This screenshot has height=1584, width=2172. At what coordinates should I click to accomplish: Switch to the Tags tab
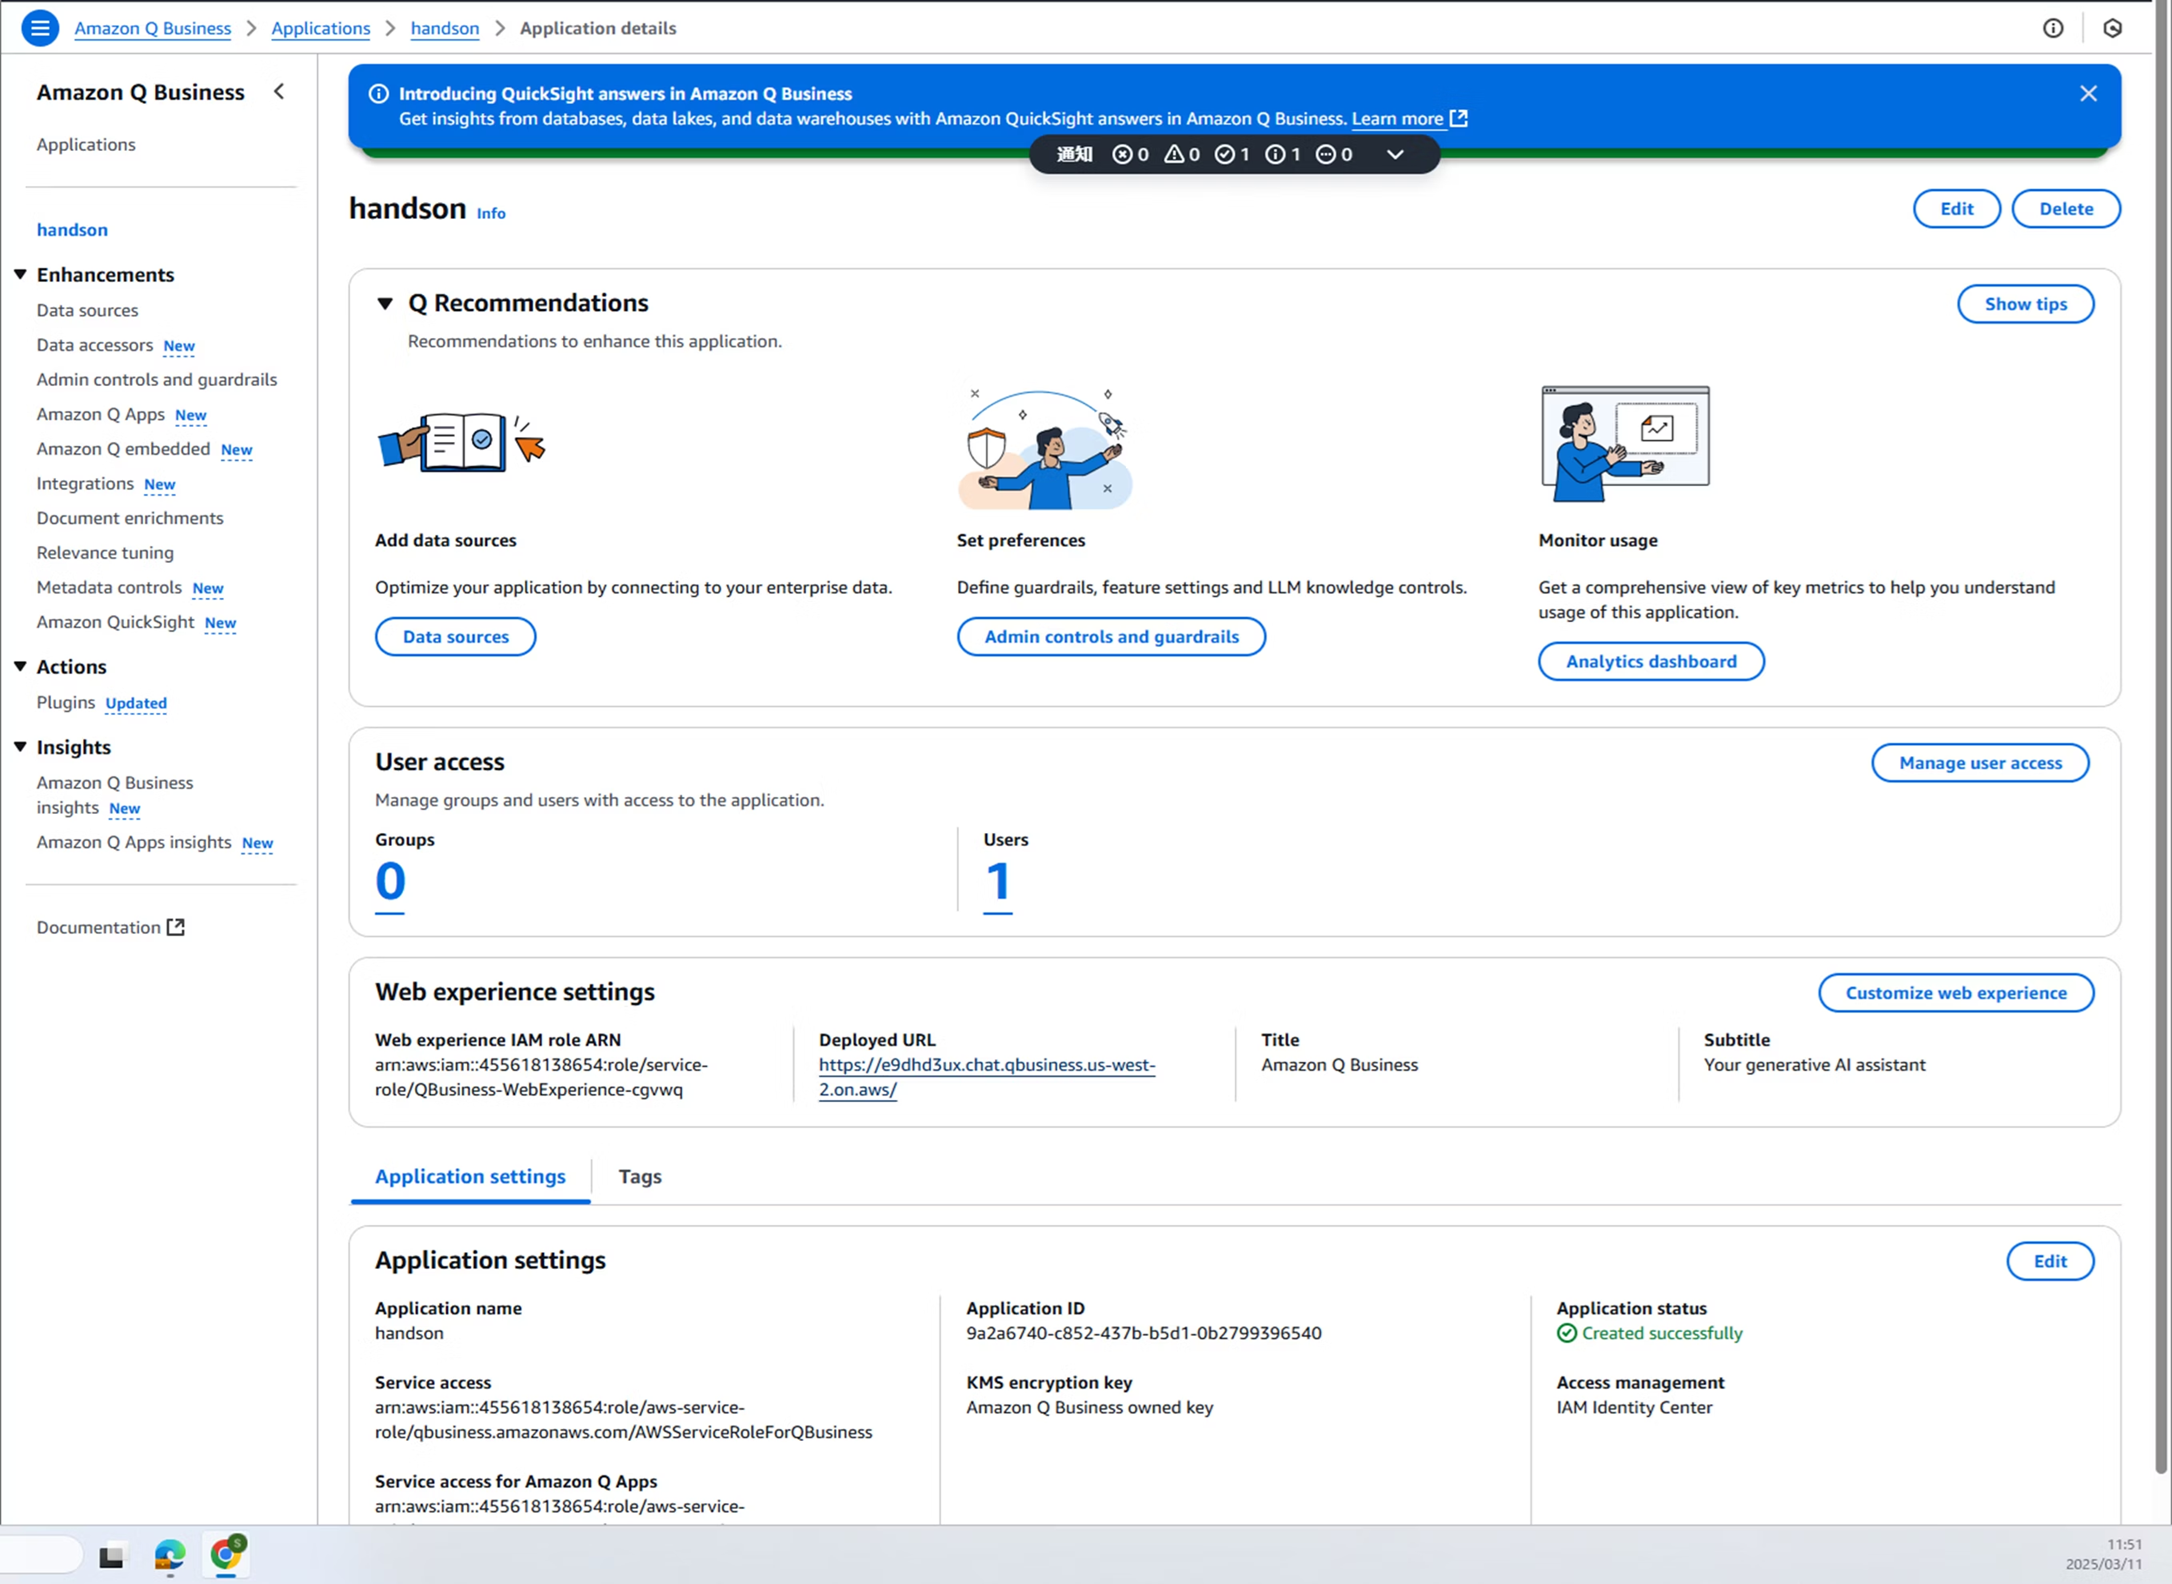click(x=640, y=1176)
